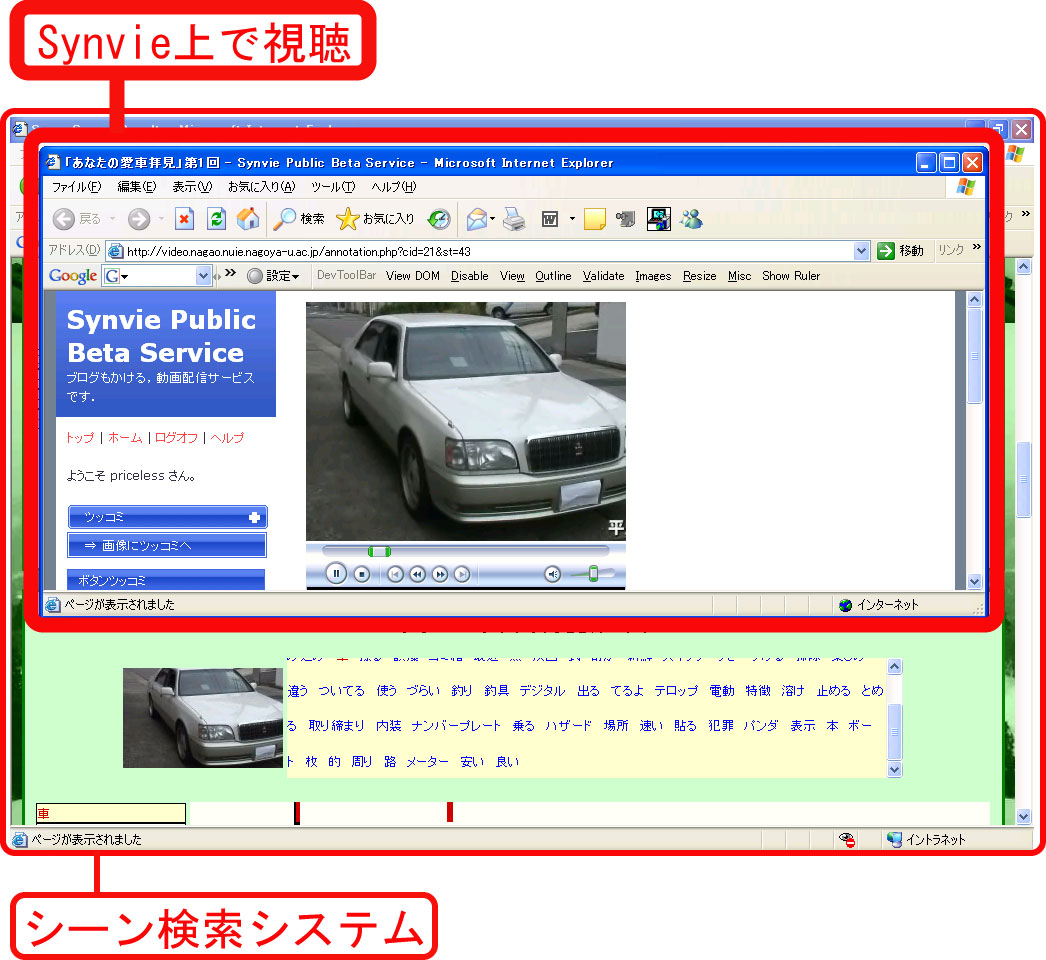1046x960 pixels.
Task: Click the player volume slider knob
Action: pos(593,574)
